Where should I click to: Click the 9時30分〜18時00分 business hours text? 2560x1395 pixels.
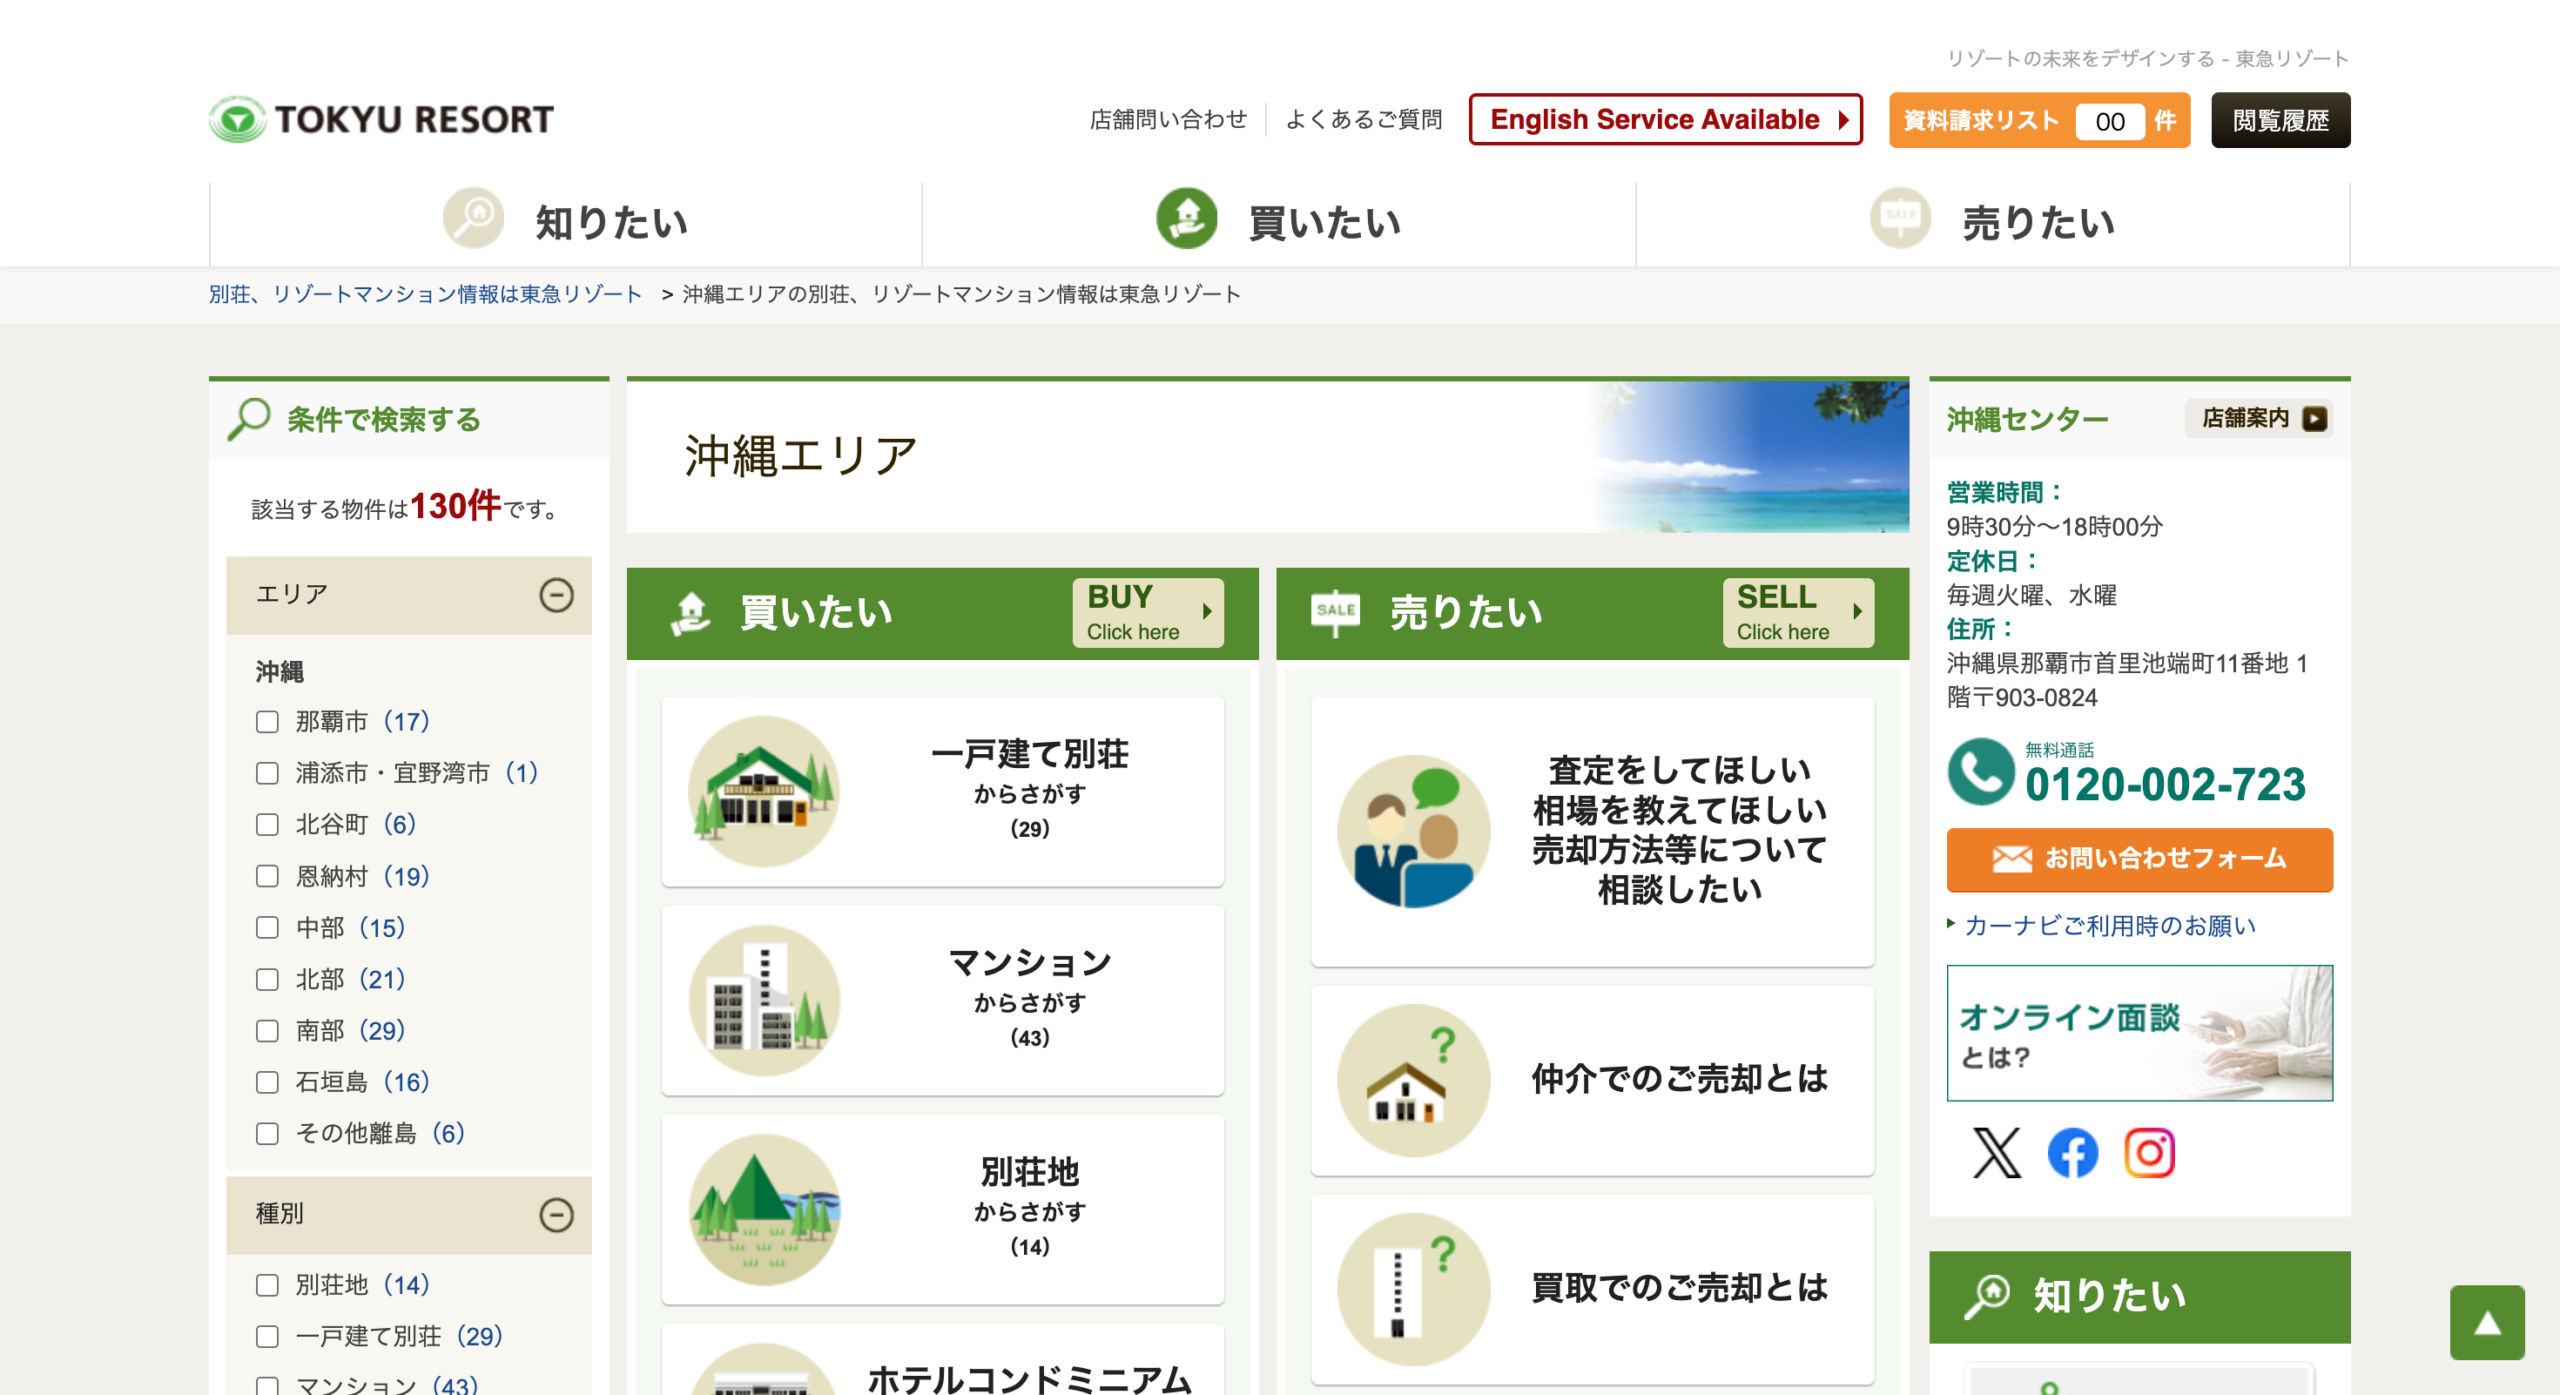coord(2054,527)
